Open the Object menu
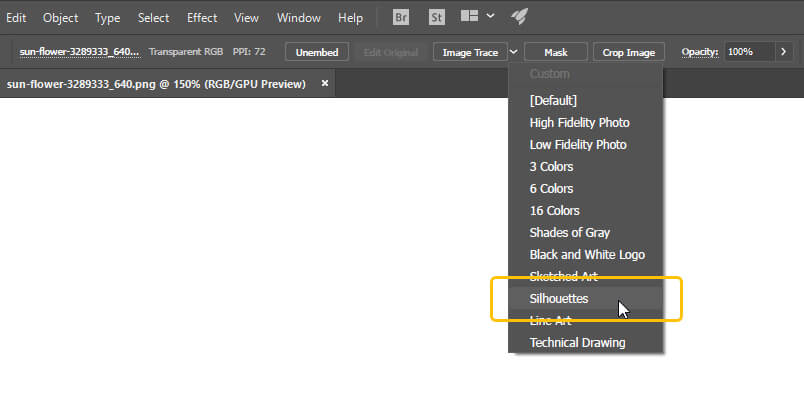 61,18
